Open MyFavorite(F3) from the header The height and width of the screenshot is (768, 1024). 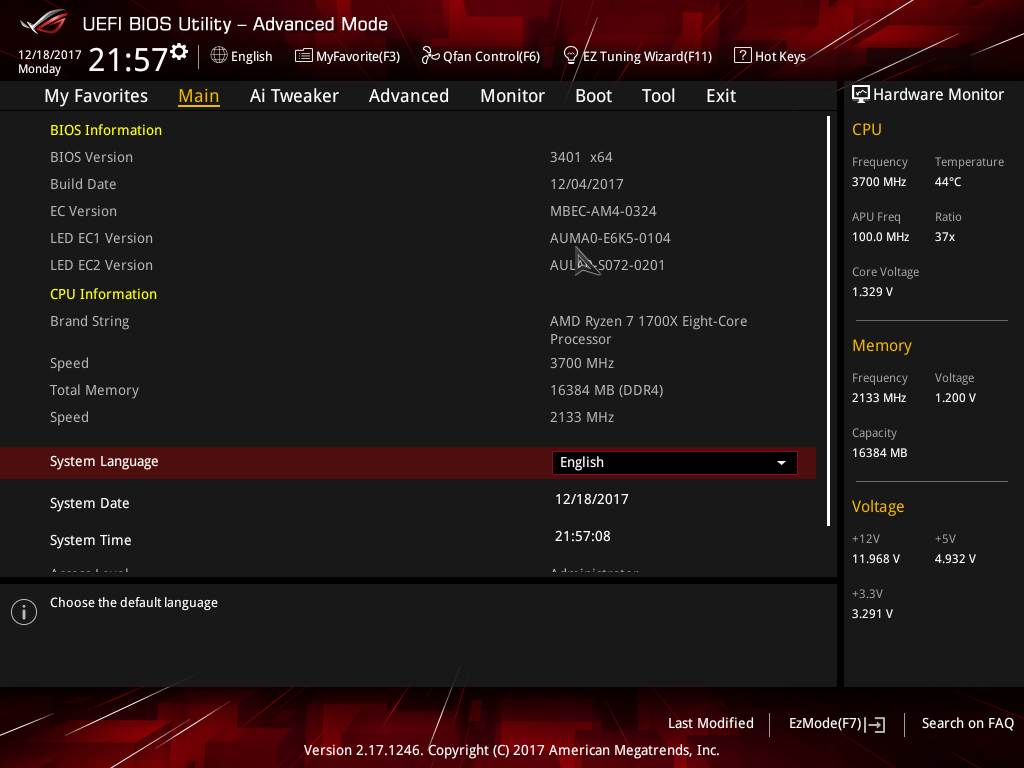pyautogui.click(x=347, y=56)
